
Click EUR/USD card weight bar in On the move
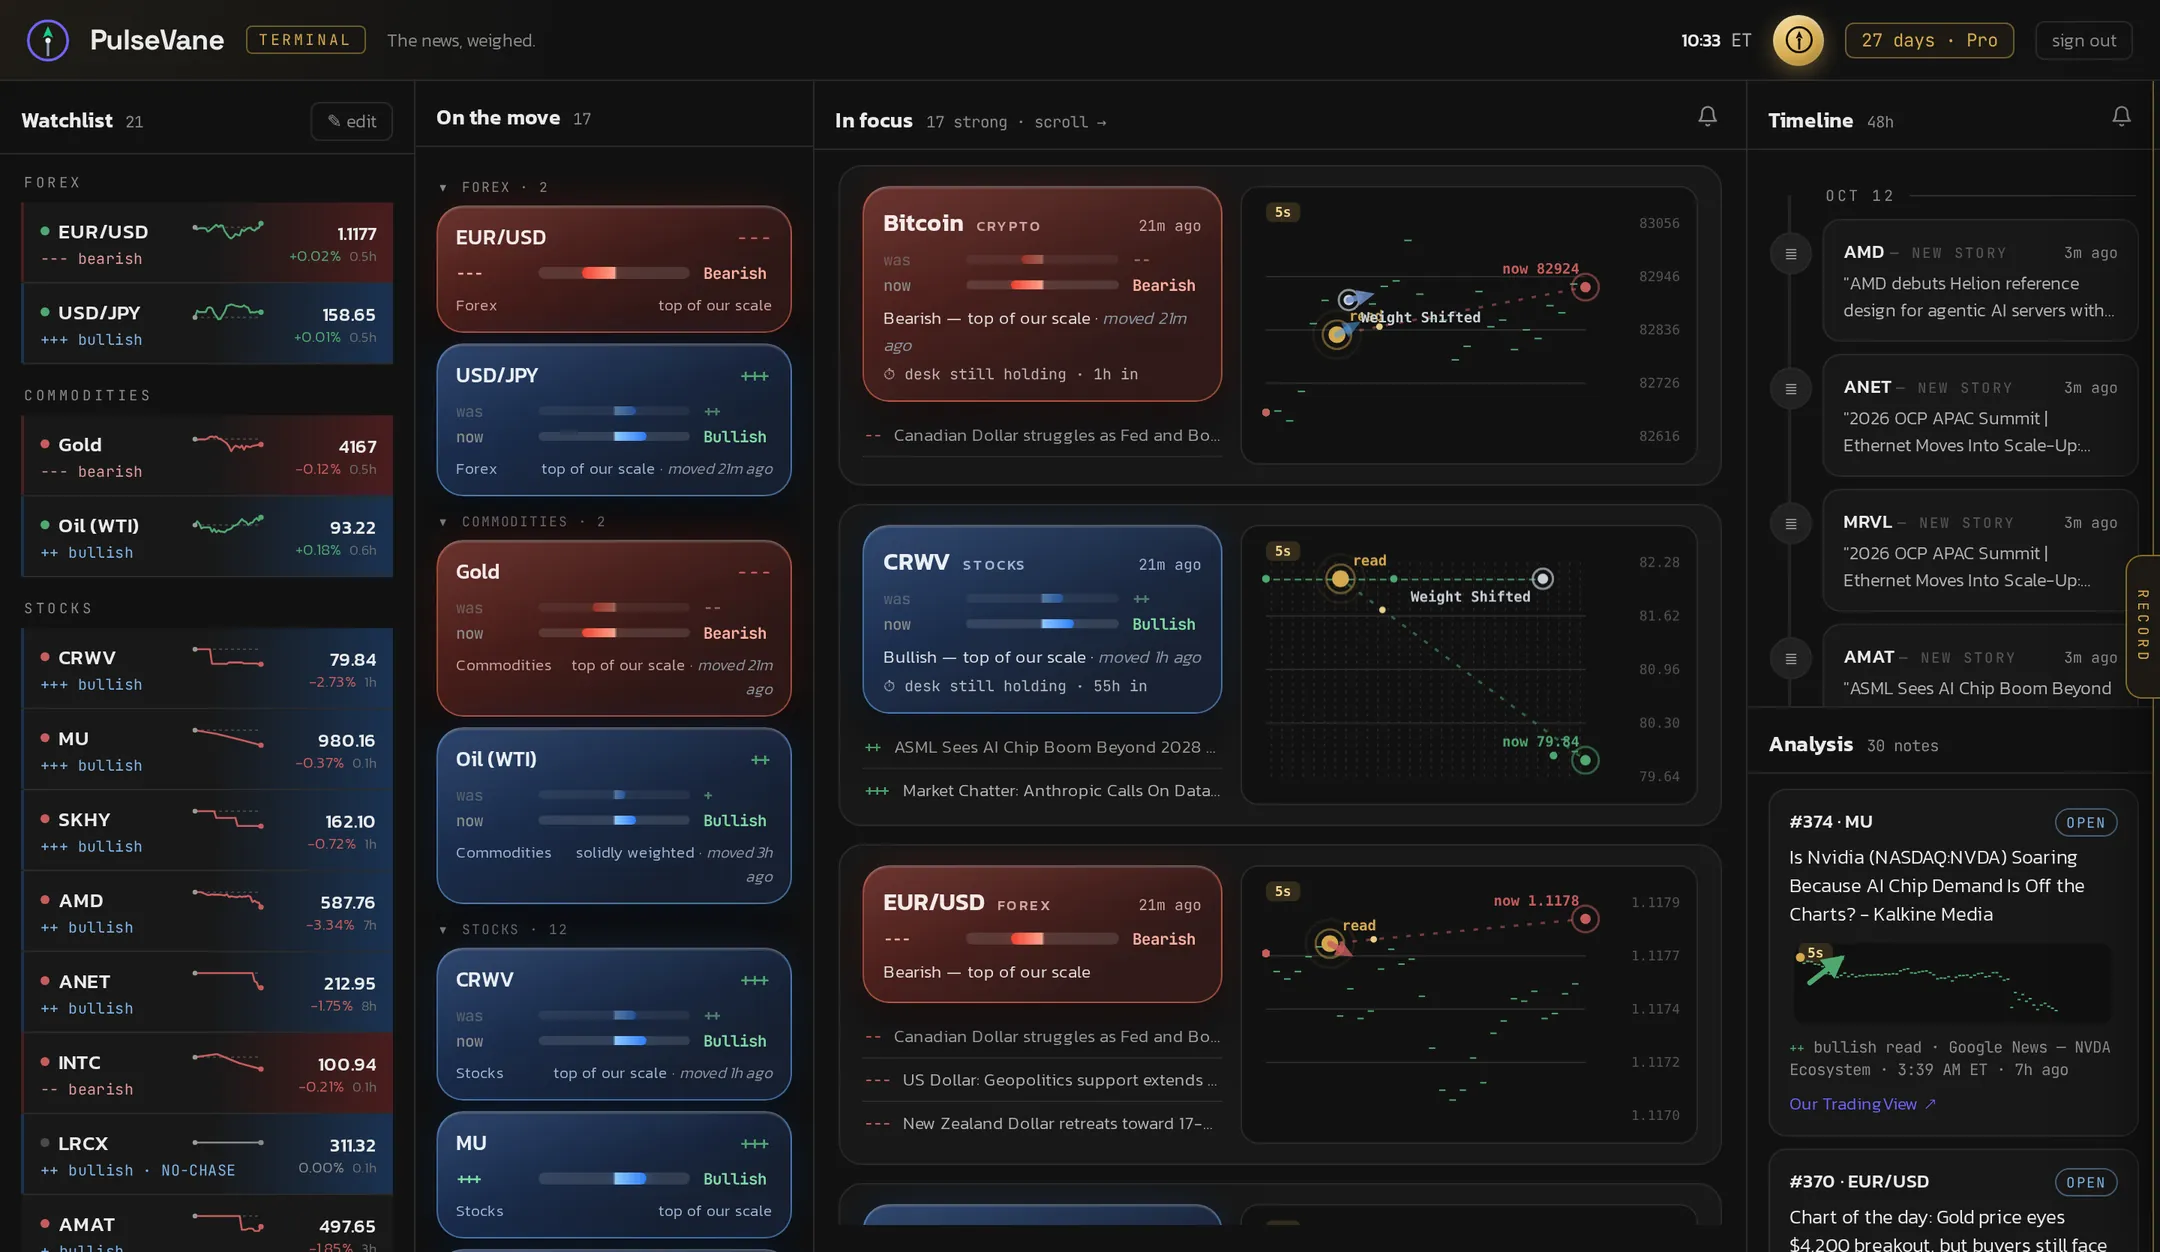point(613,273)
